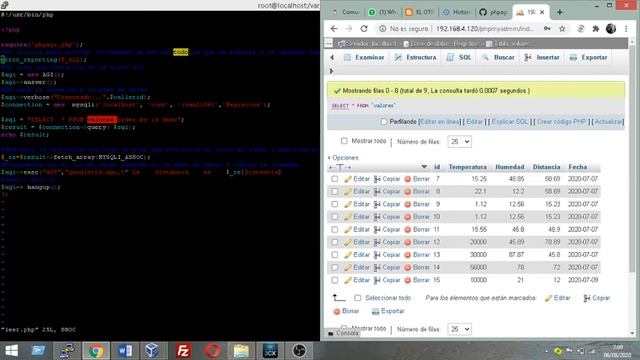This screenshot has height=360, width=640.
Task: Tick checkbox for row id 9
Action: 335,204
